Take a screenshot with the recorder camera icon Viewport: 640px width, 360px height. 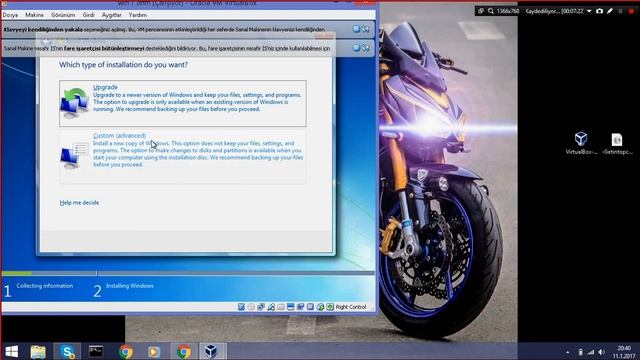pyautogui.click(x=599, y=11)
